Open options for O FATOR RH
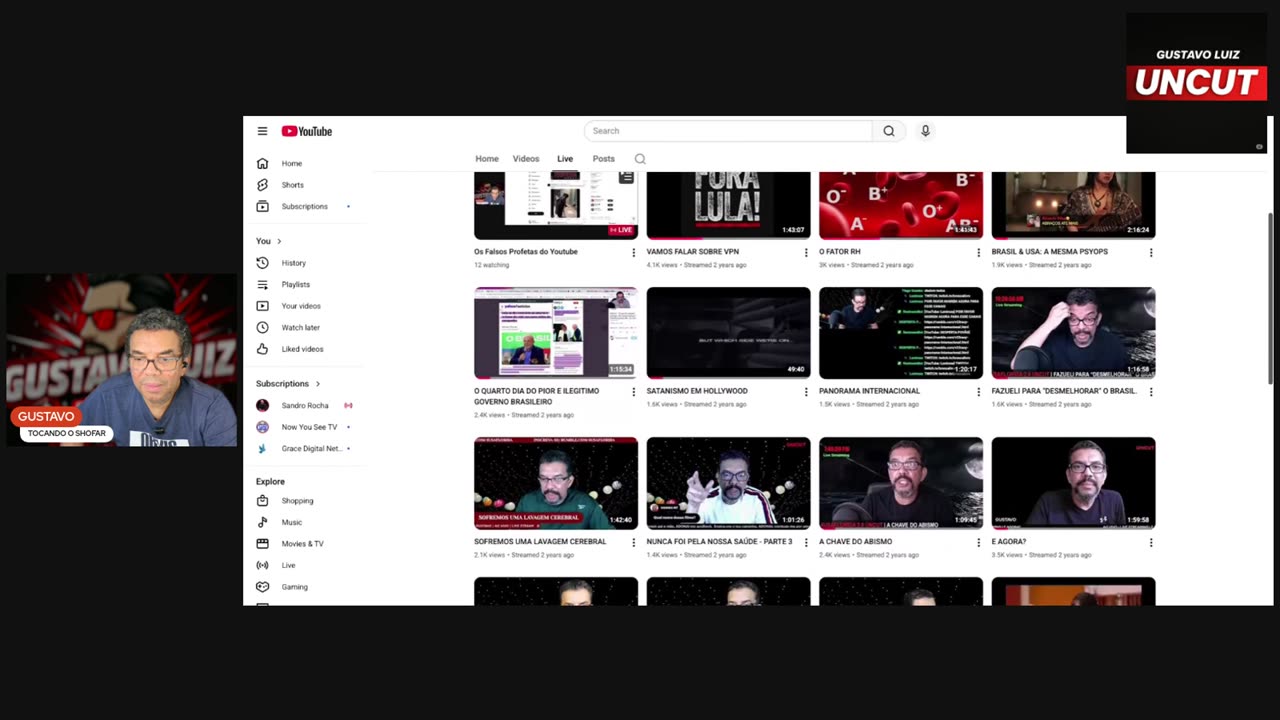The height and width of the screenshot is (720, 1280). (978, 253)
